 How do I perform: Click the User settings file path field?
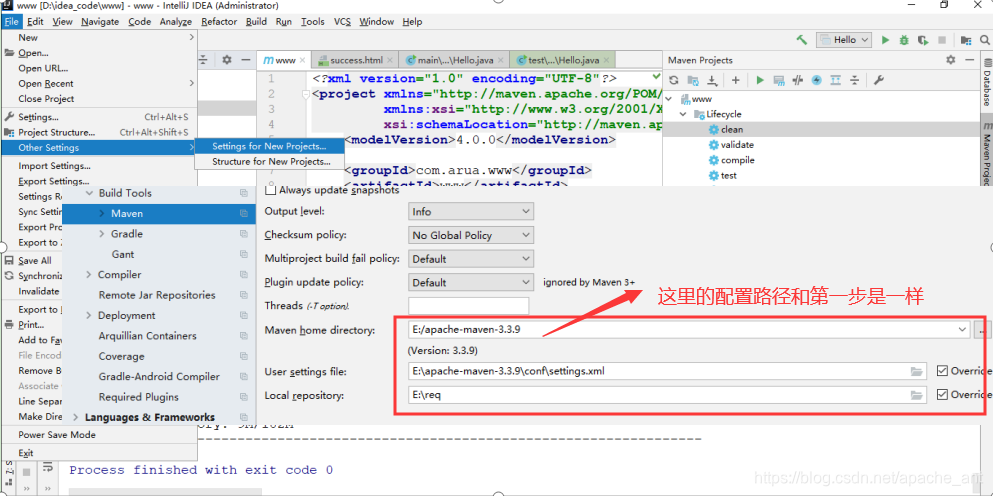[659, 371]
